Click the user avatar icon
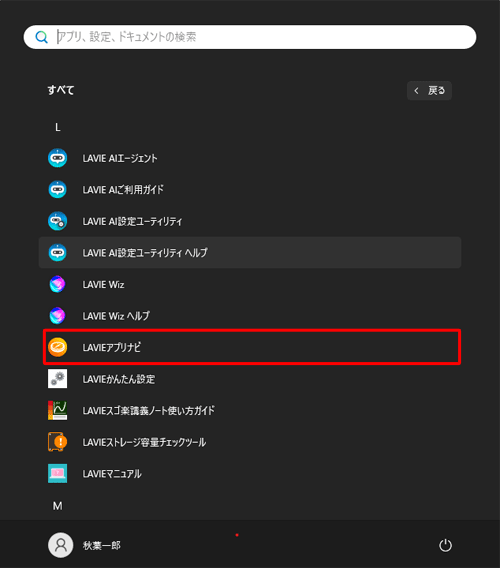Viewport: 500px width, 568px height. [61, 545]
